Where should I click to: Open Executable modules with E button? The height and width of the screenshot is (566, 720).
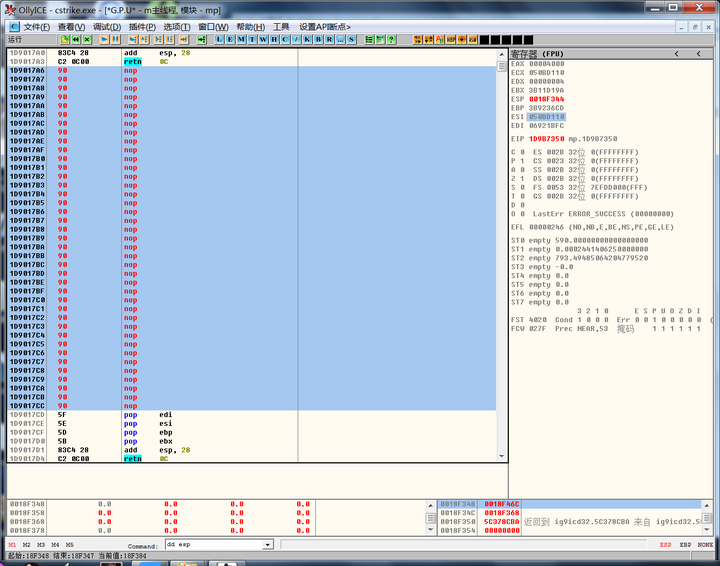point(231,40)
